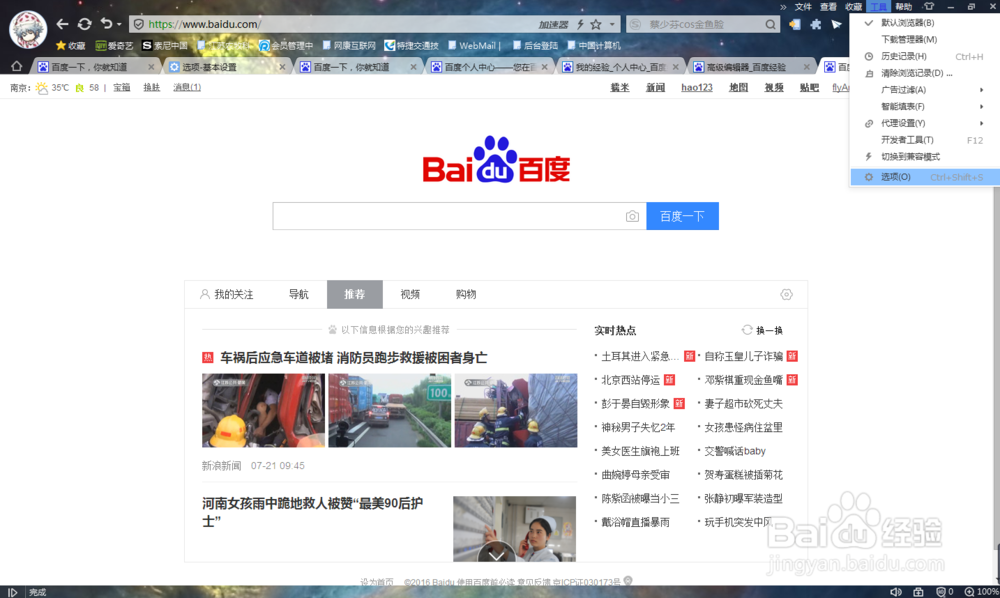This screenshot has width=1000, height=598.
Task: Open the 地图 link in top navigation
Action: pos(739,87)
